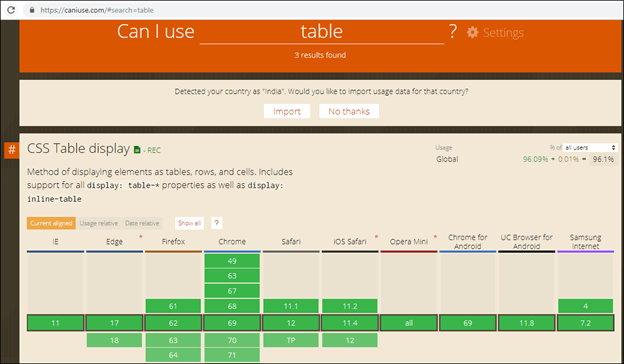Screen dimensions: 624x364
Task: Click the CSS Table display heading
Action: coord(78,148)
